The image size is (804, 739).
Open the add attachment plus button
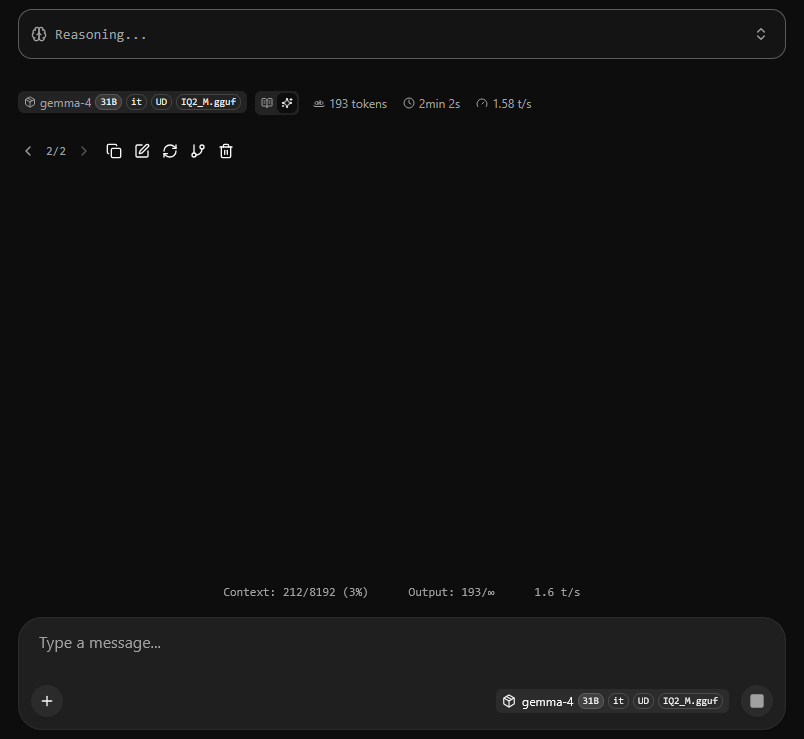(47, 701)
